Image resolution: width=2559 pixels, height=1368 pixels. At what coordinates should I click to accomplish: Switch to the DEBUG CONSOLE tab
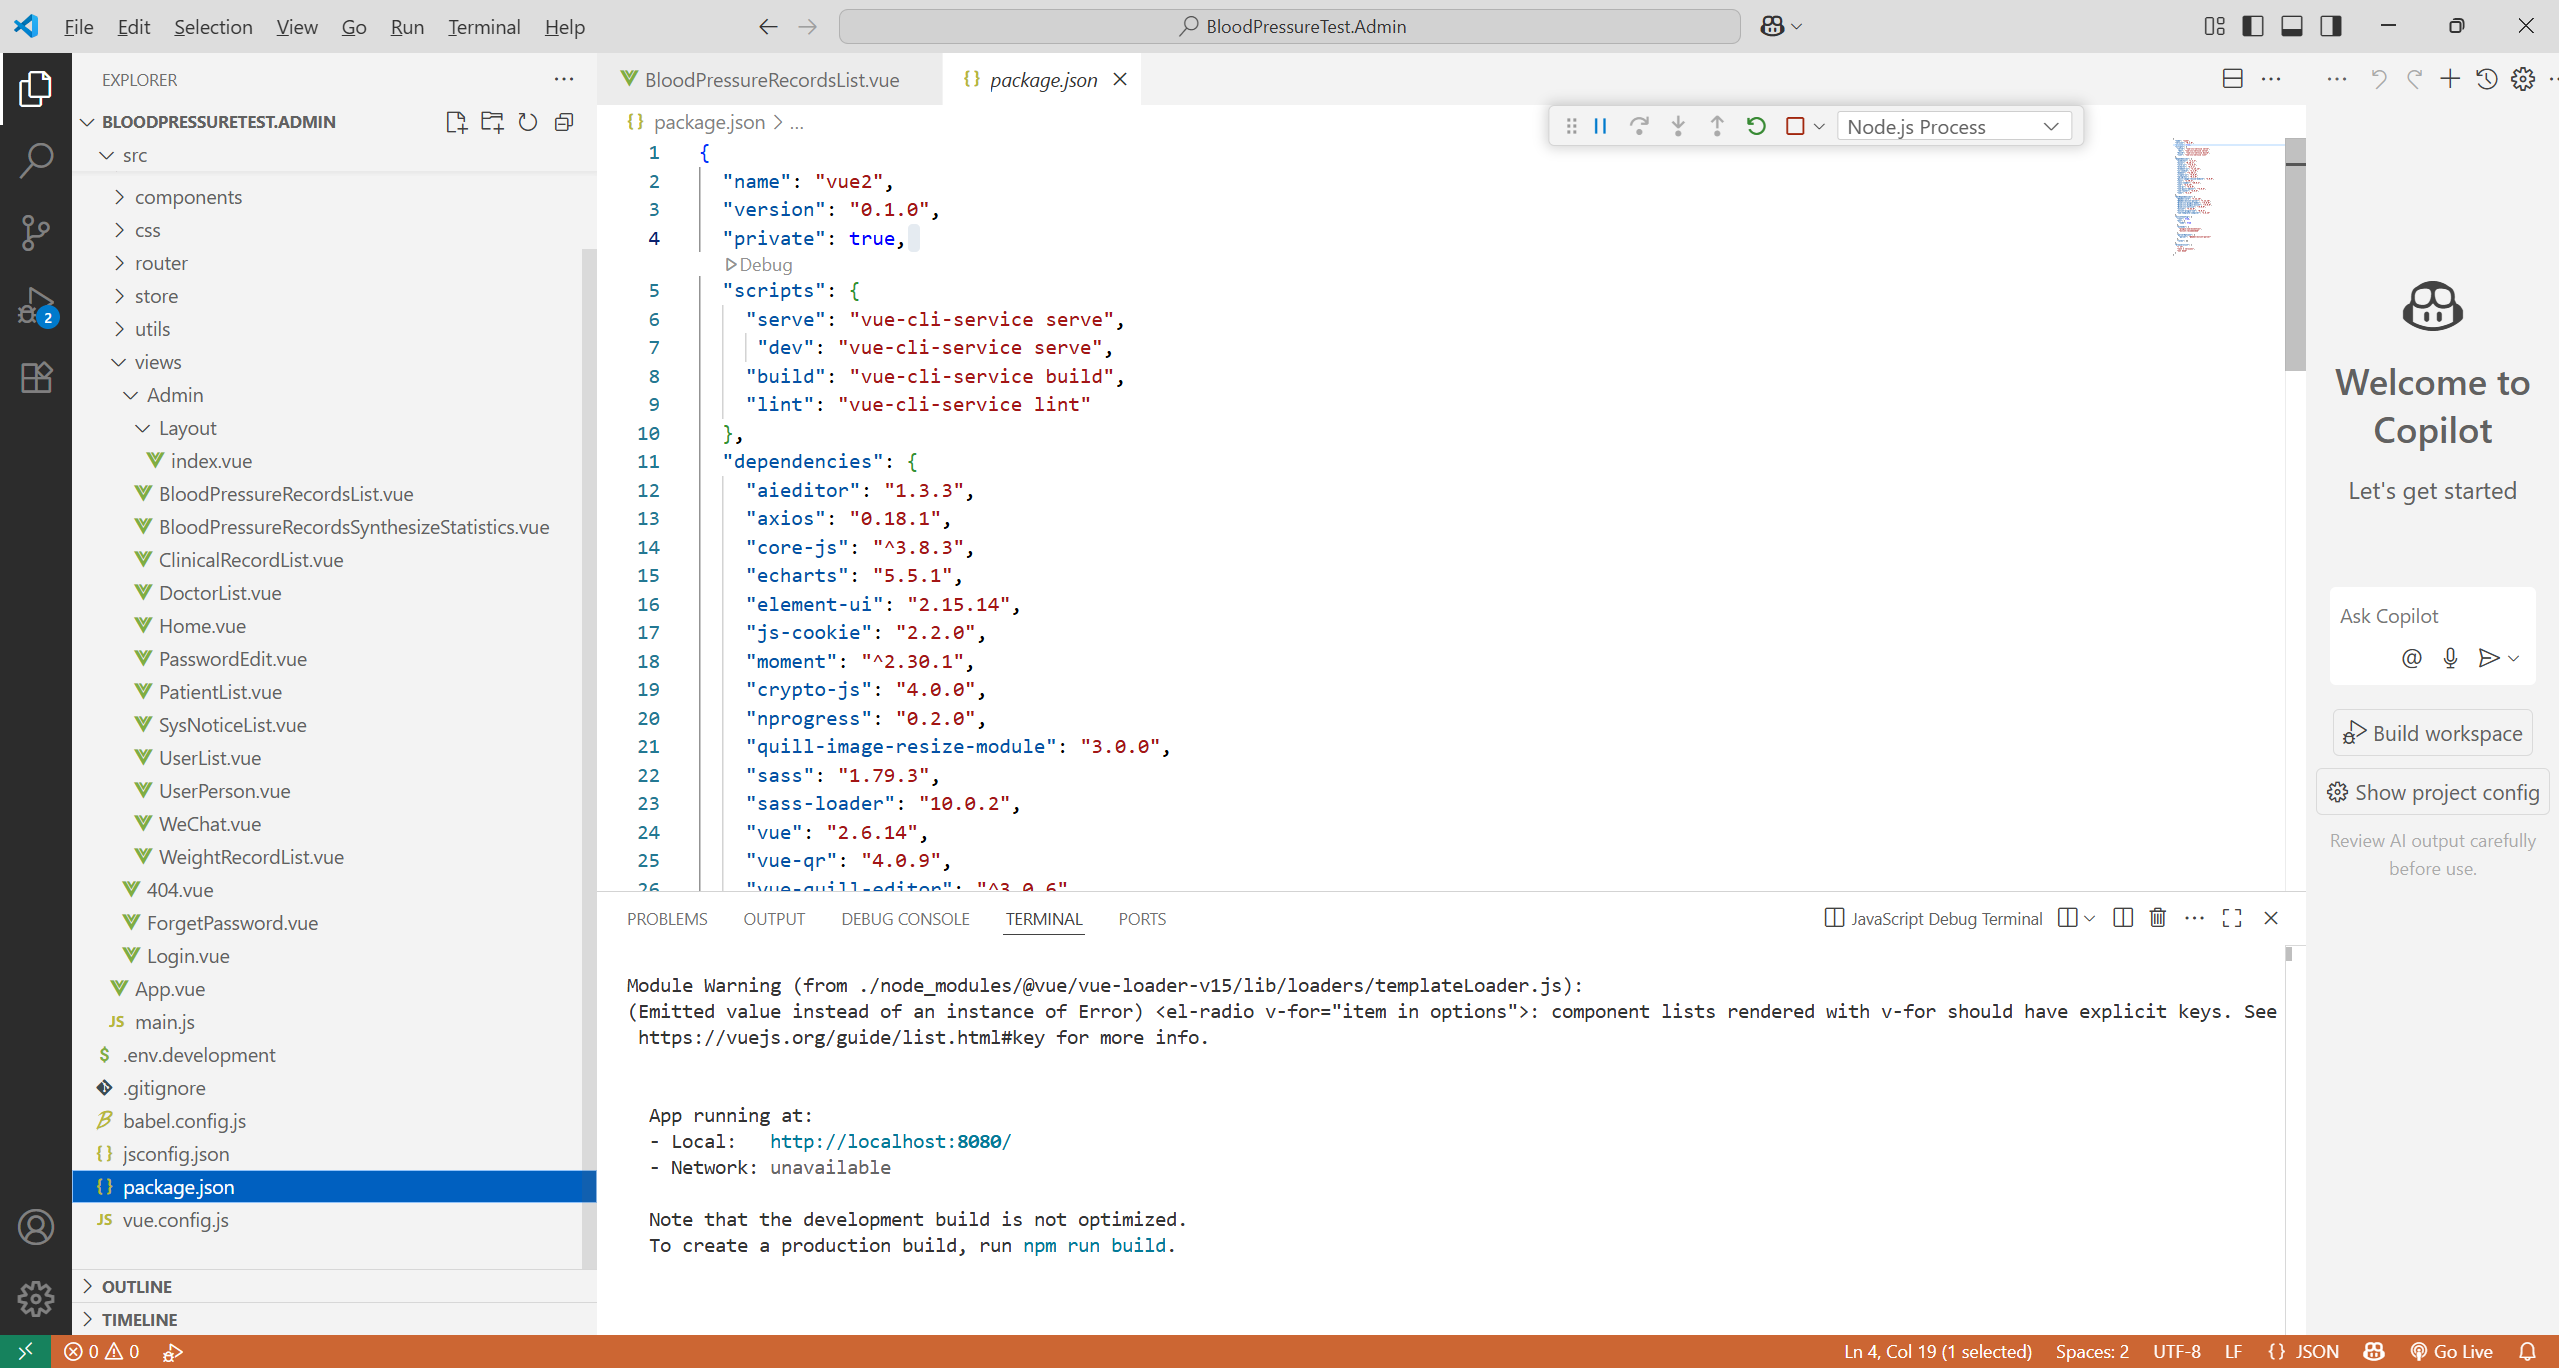[905, 919]
